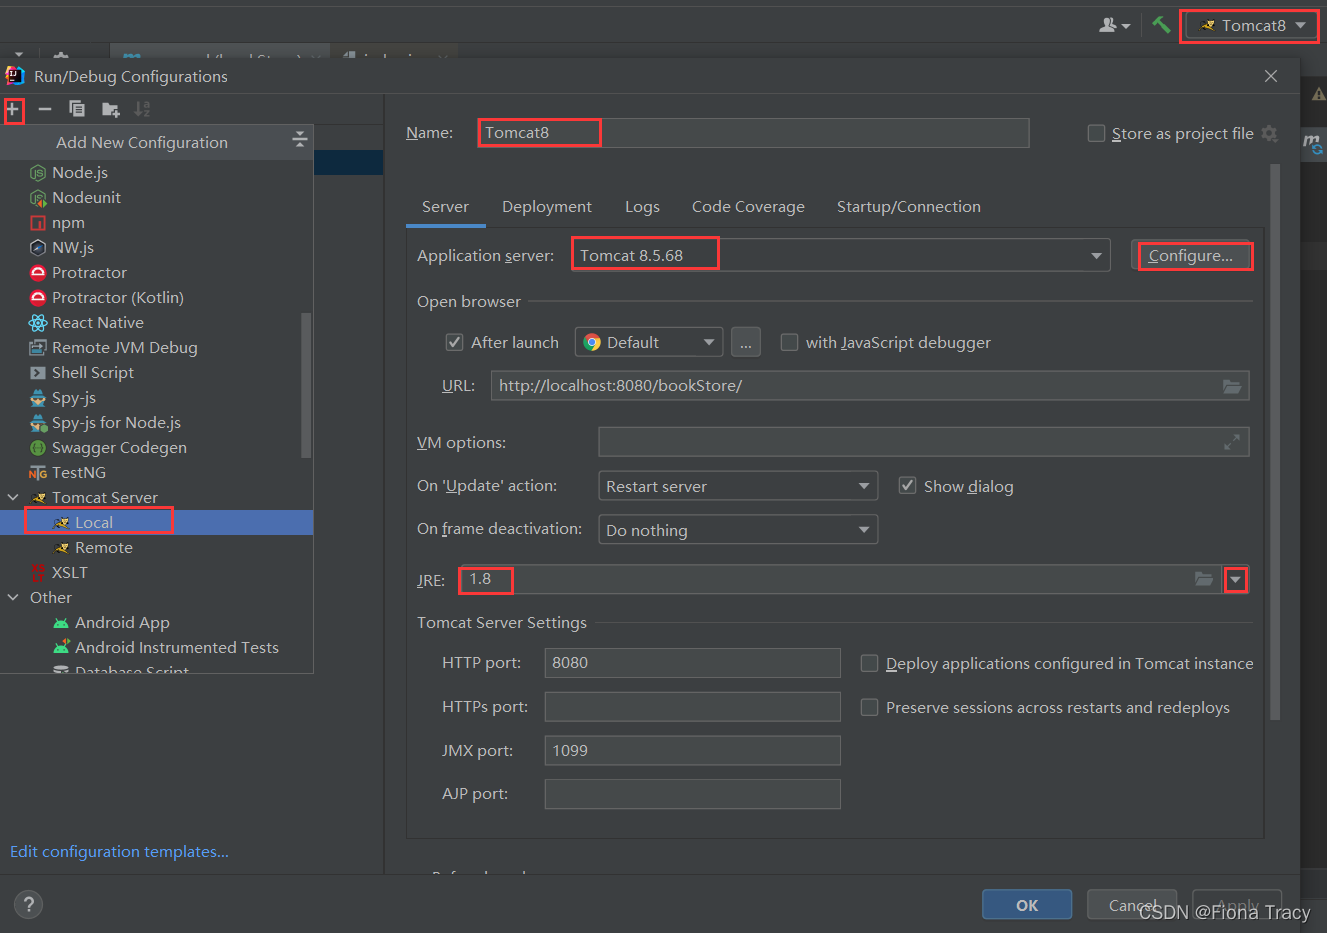Switch to the Startup/Connection tab

(908, 206)
